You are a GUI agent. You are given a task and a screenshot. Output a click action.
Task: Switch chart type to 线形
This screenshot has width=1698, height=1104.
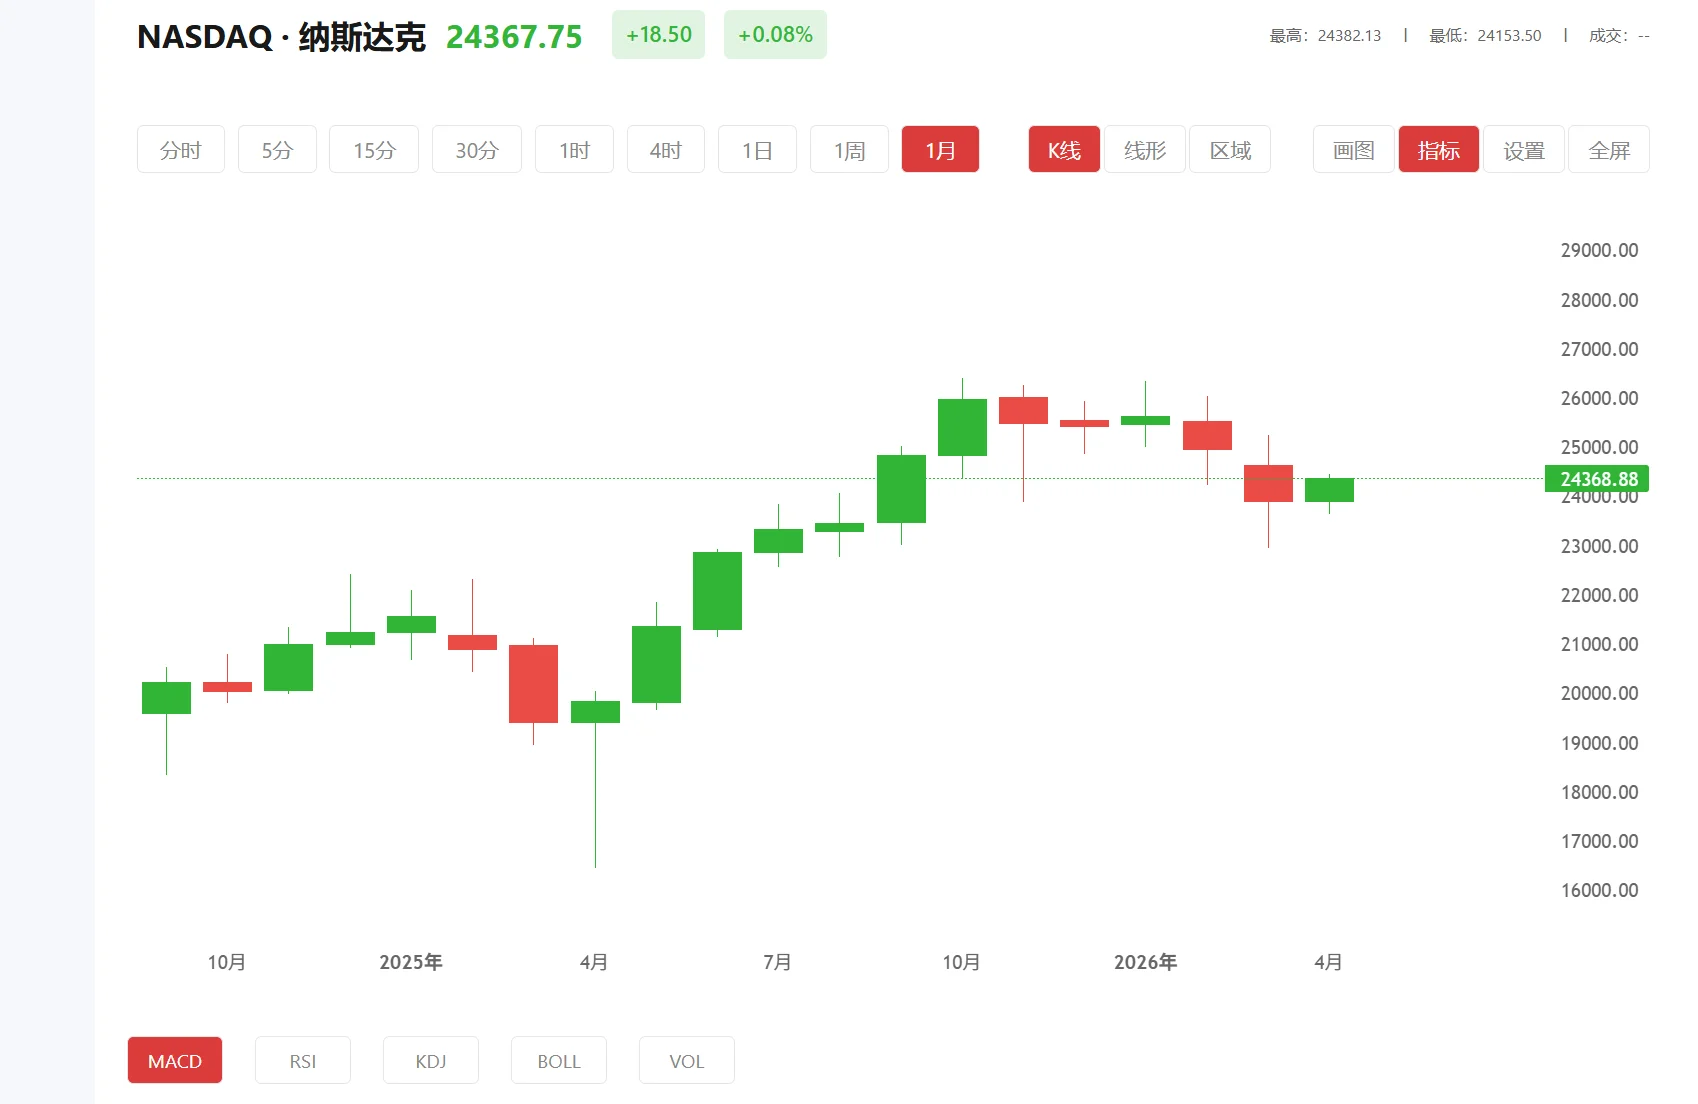click(1145, 150)
